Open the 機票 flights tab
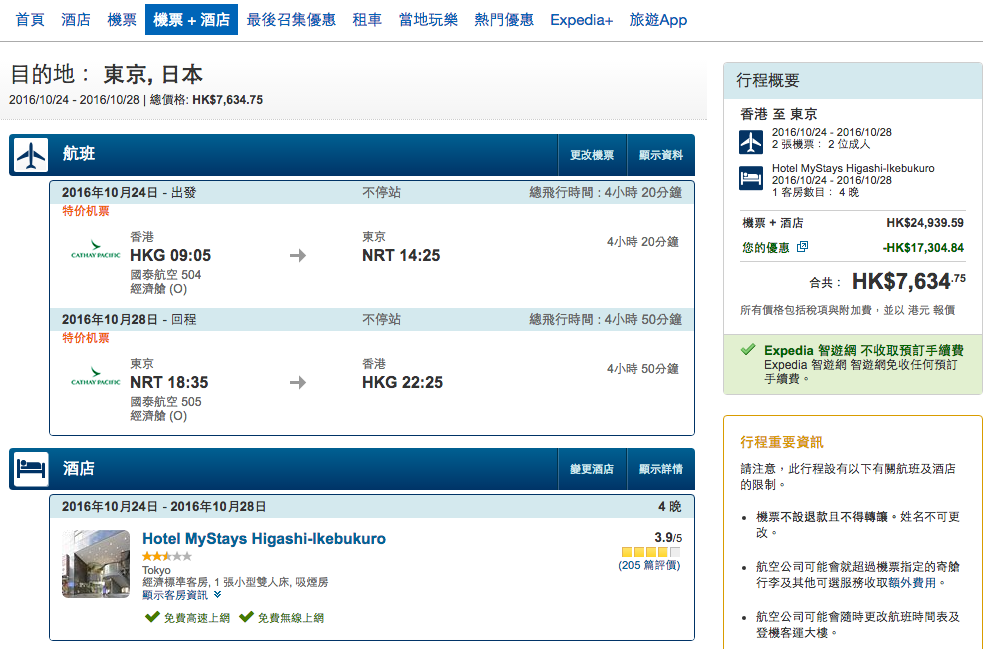988x649 pixels. (122, 20)
